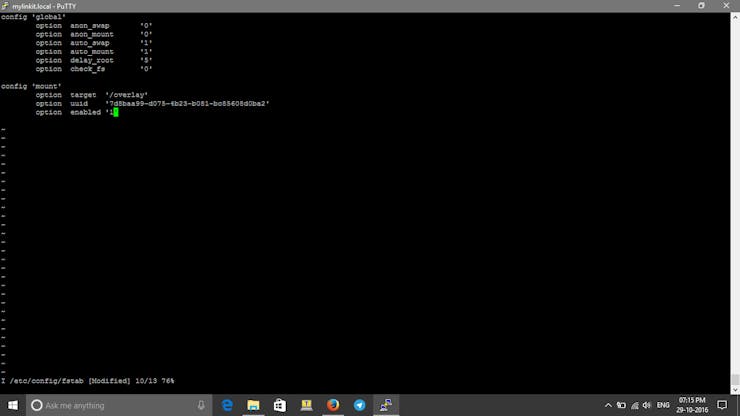
Task: Open Microsoft Edge from the taskbar
Action: point(227,405)
